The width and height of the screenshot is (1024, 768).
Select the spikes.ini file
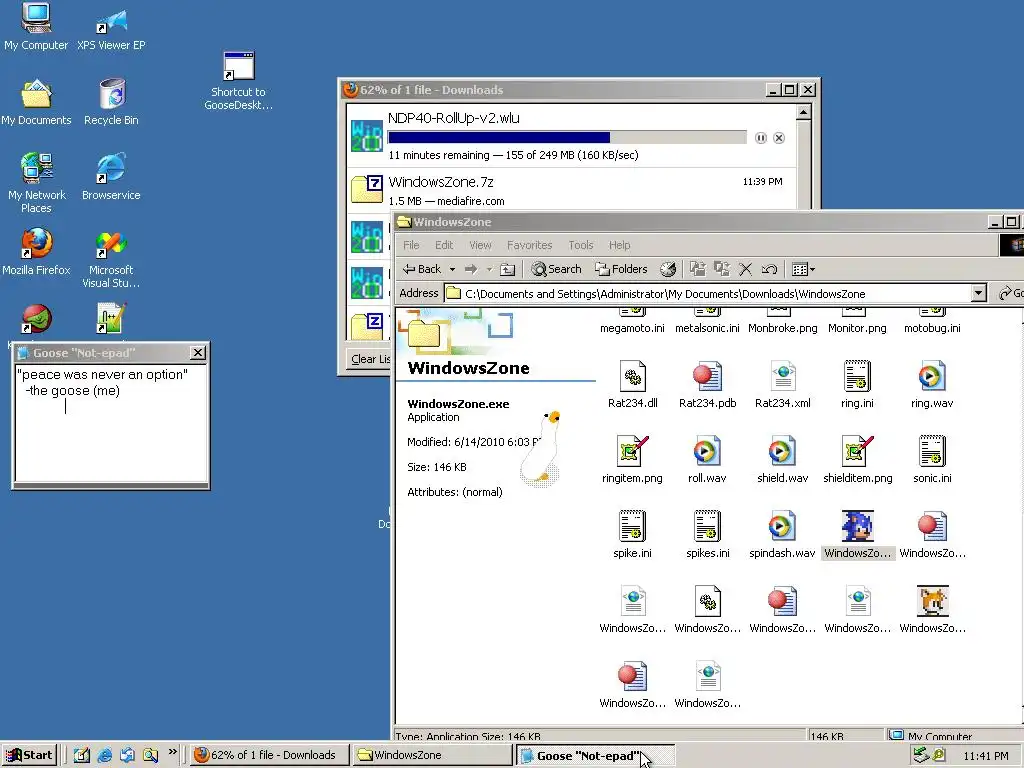click(707, 526)
